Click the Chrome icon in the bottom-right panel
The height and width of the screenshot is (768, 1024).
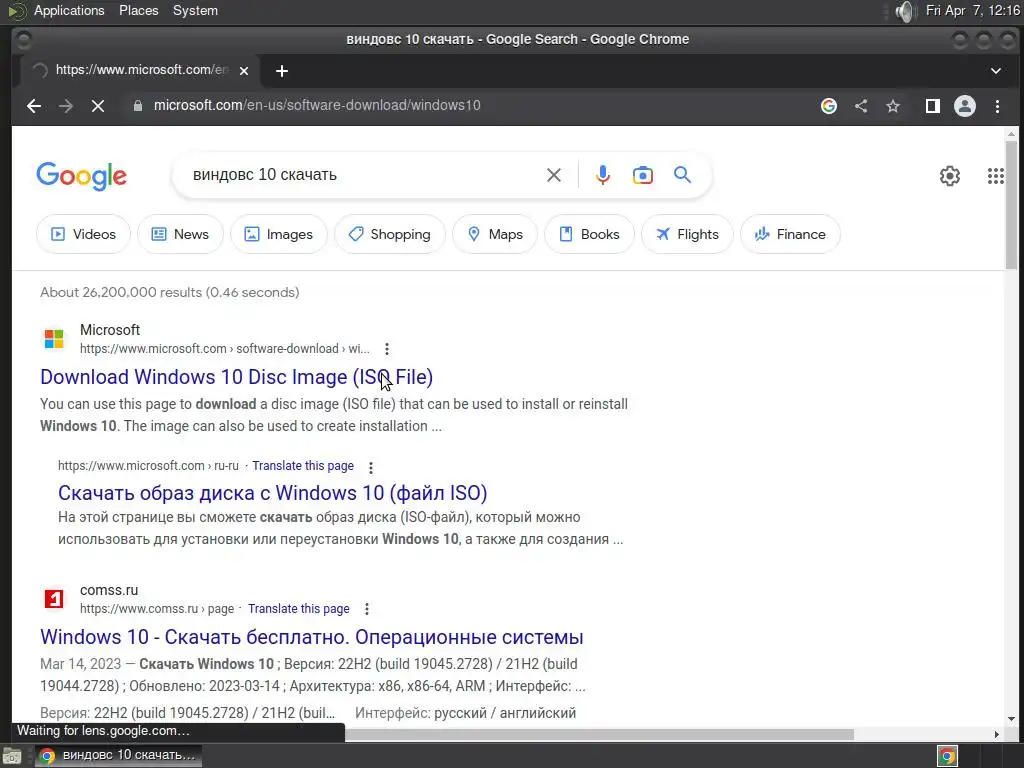947,756
